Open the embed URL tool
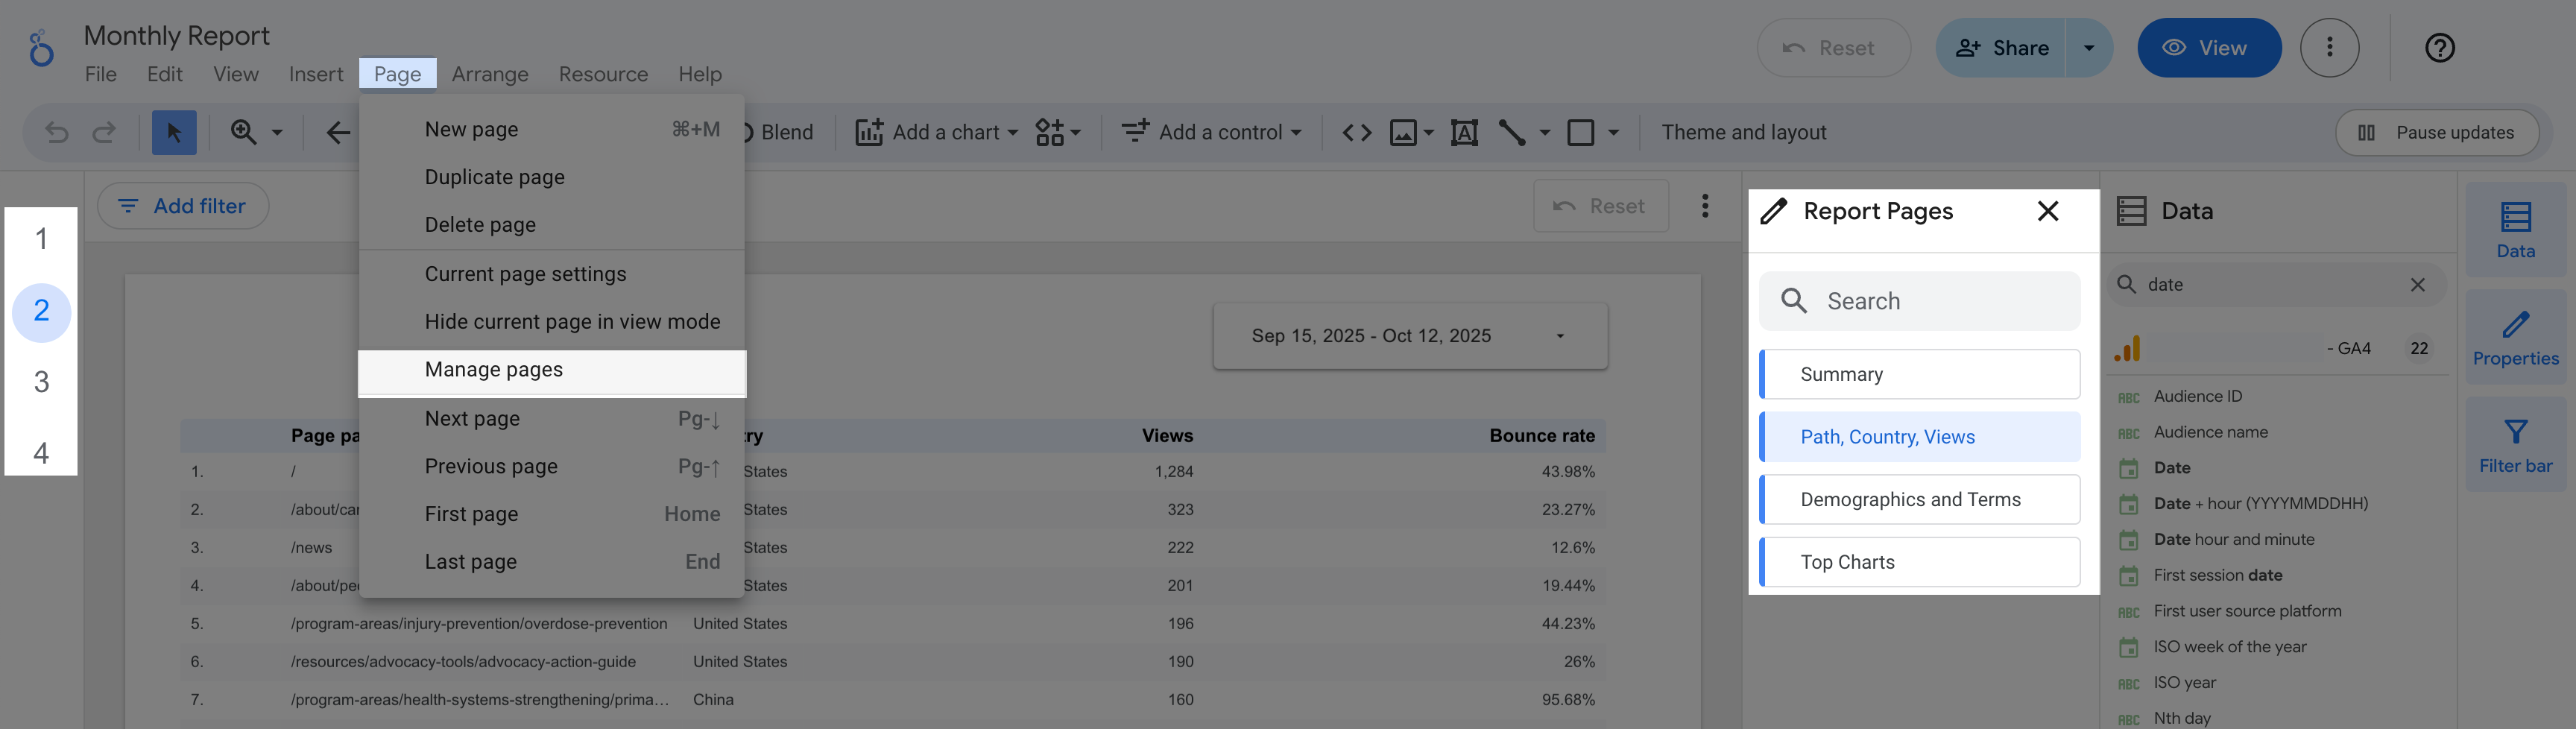Viewport: 2576px width, 729px height. [1358, 131]
